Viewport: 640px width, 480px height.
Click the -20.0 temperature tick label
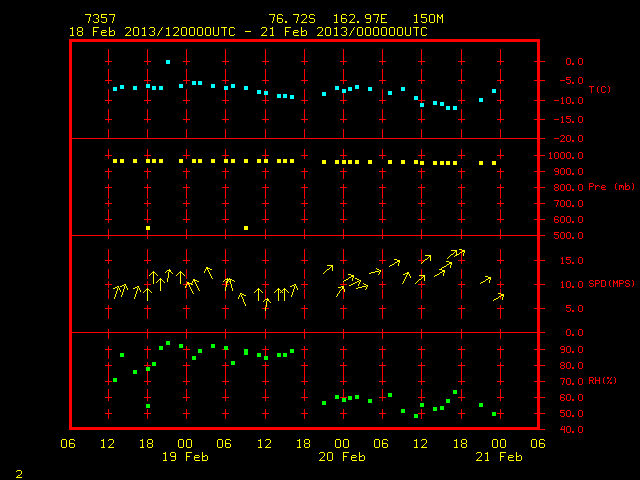coord(568,139)
